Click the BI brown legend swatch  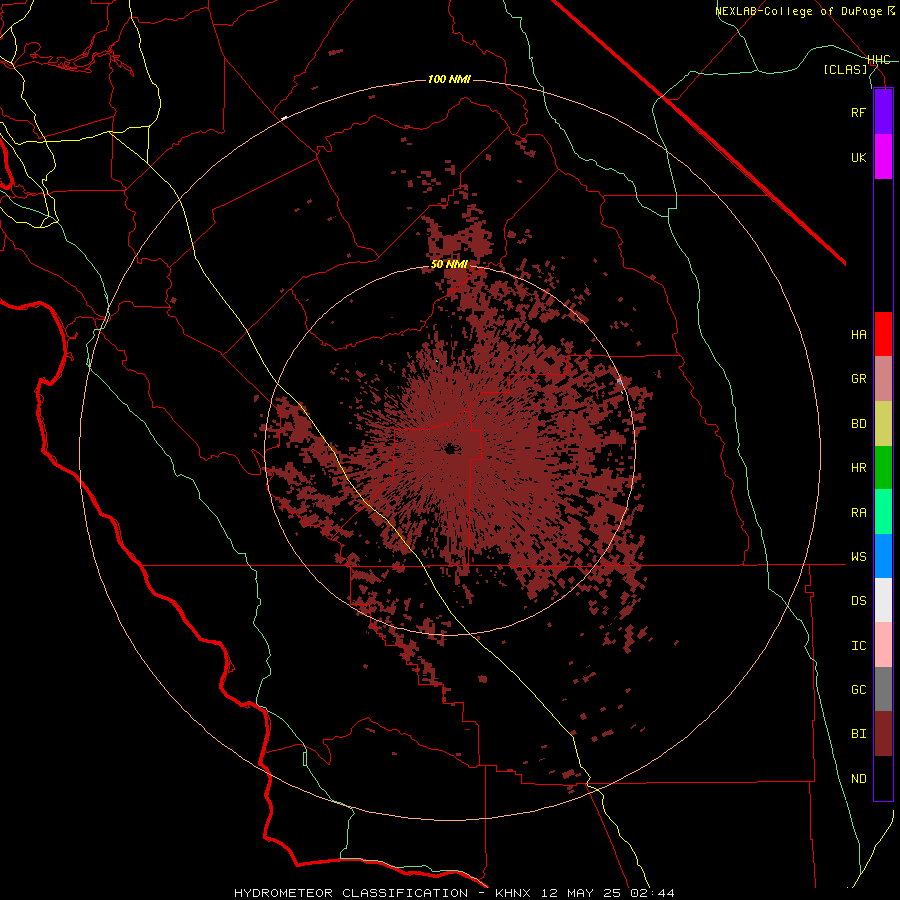tap(883, 734)
